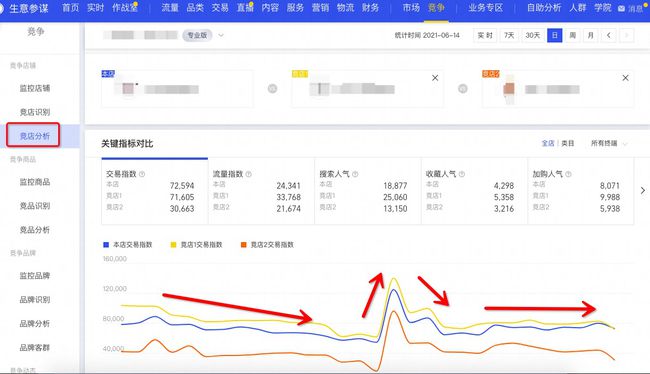Go to the previous date period
This screenshot has height=374, width=650.
click(x=609, y=35)
